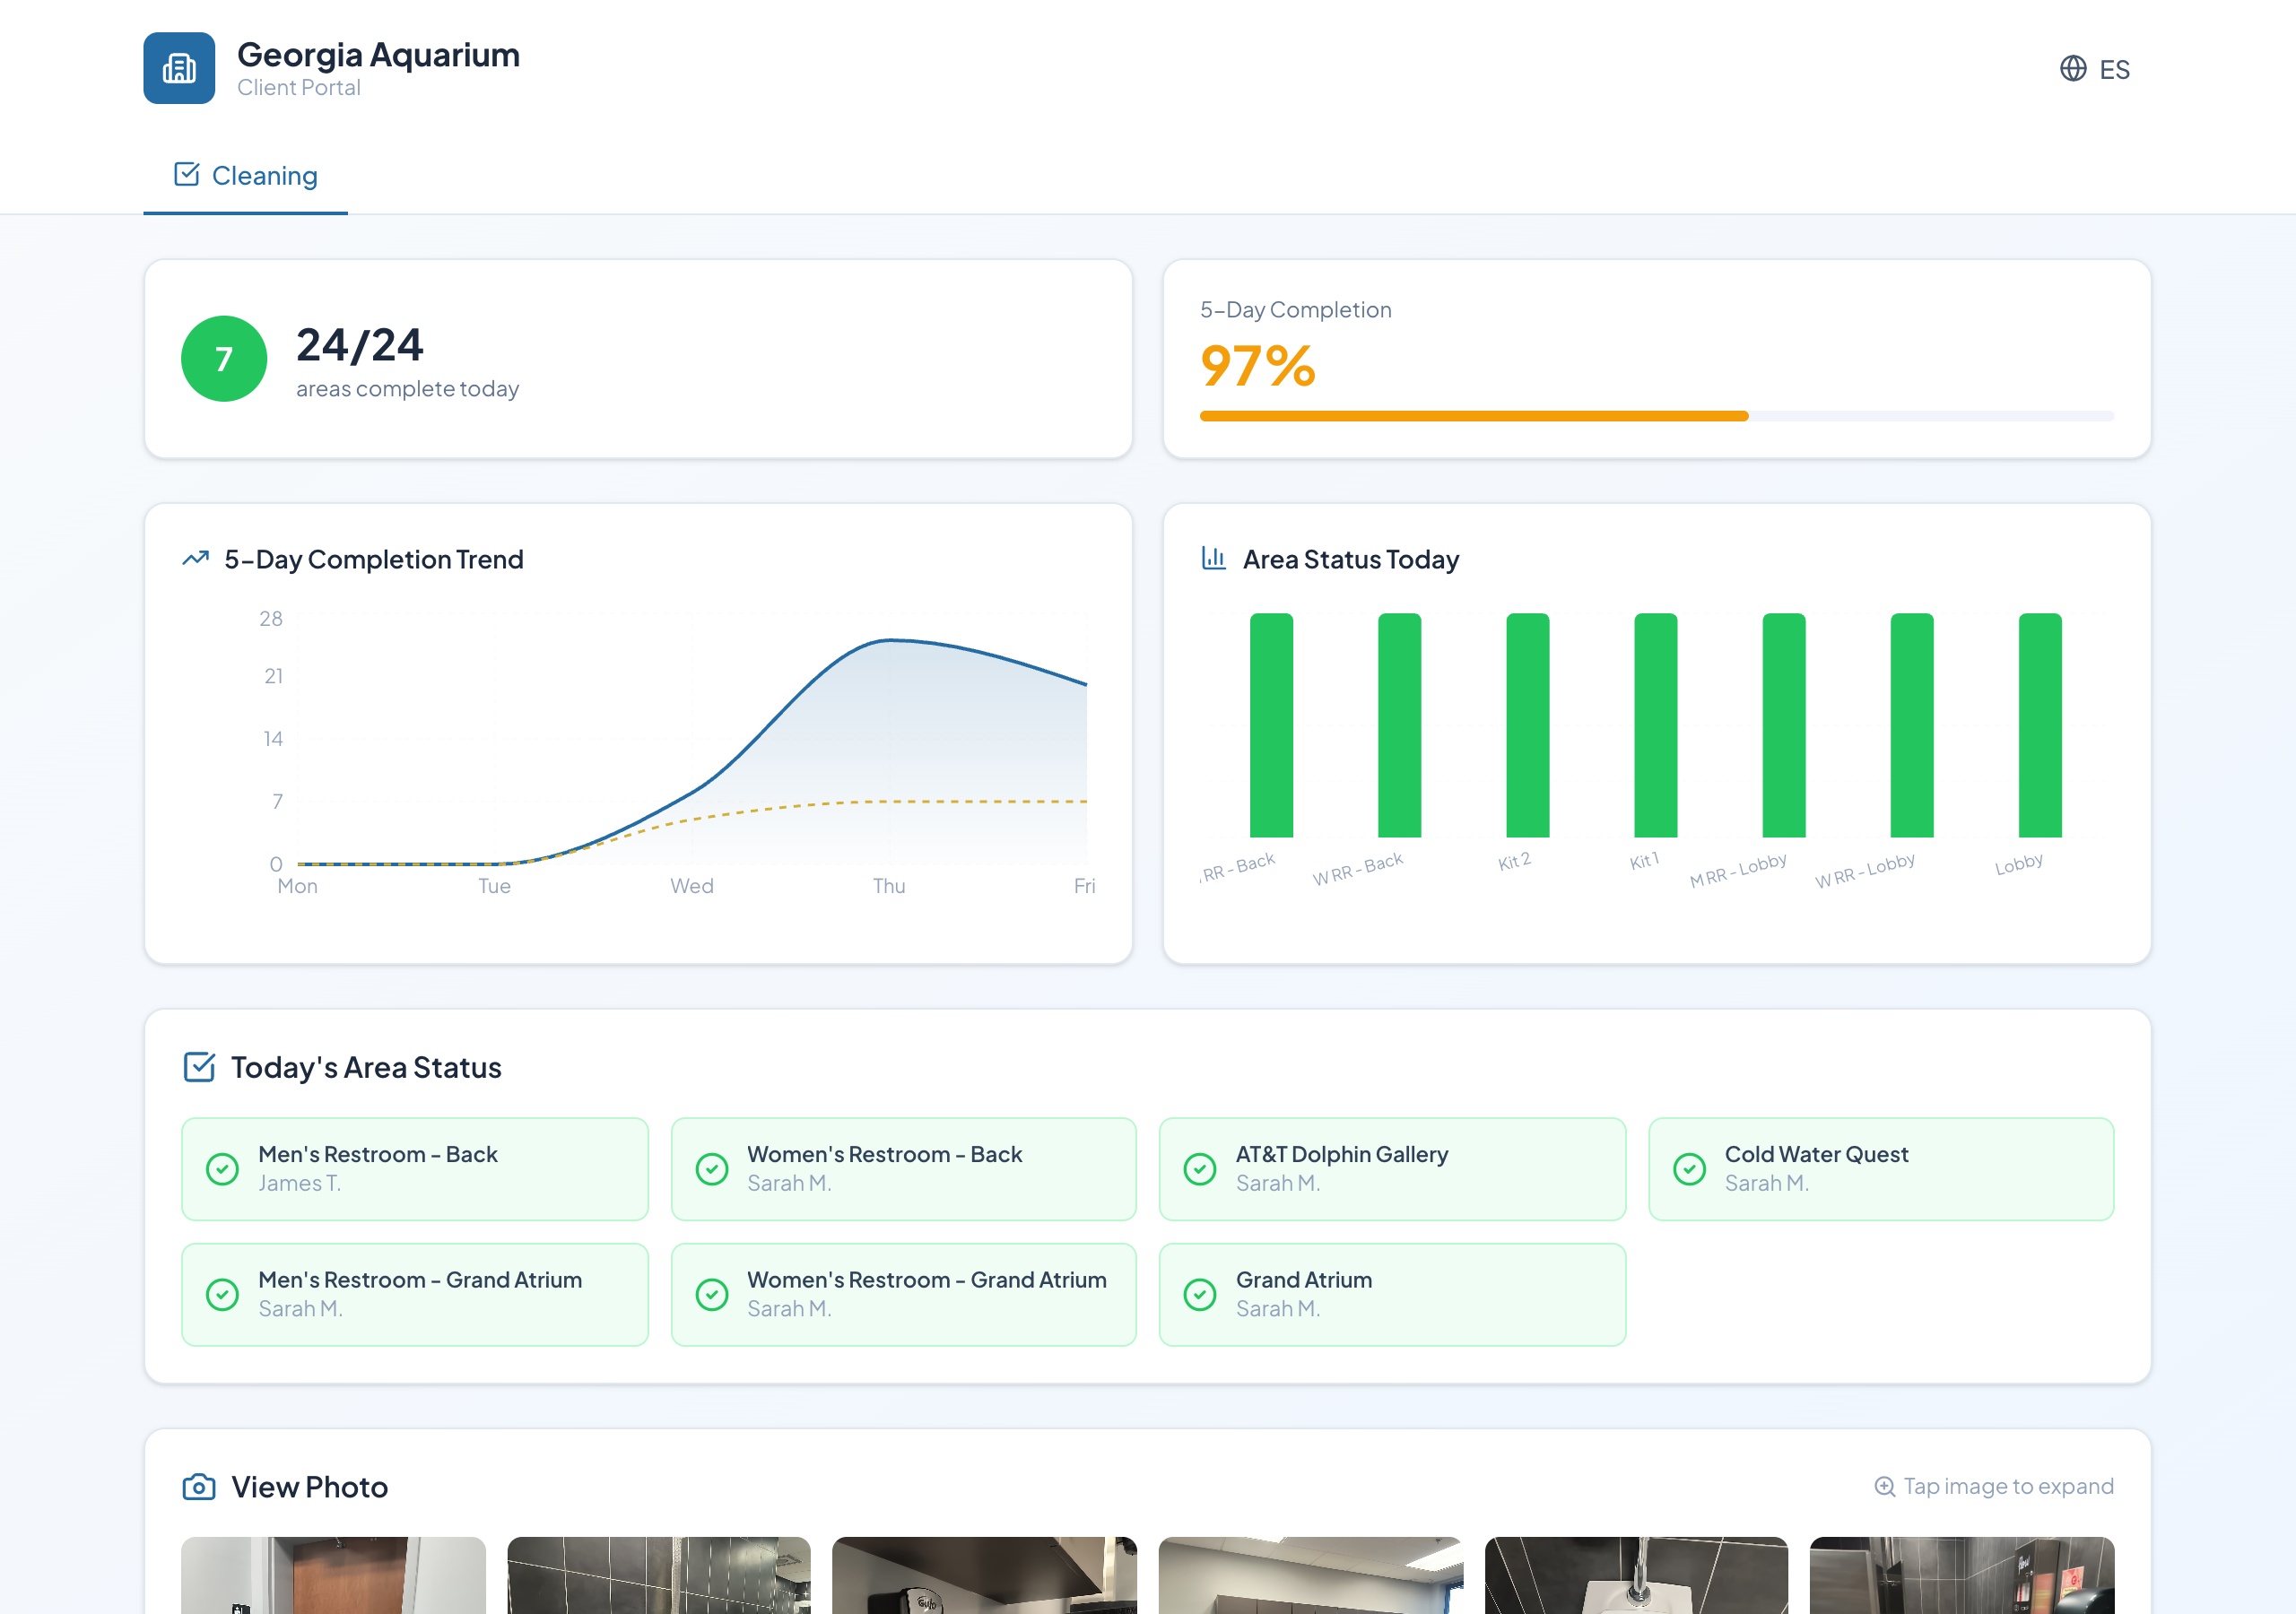Toggle the check on Grand Atrium card
2296x1614 pixels.
tap(1199, 1293)
